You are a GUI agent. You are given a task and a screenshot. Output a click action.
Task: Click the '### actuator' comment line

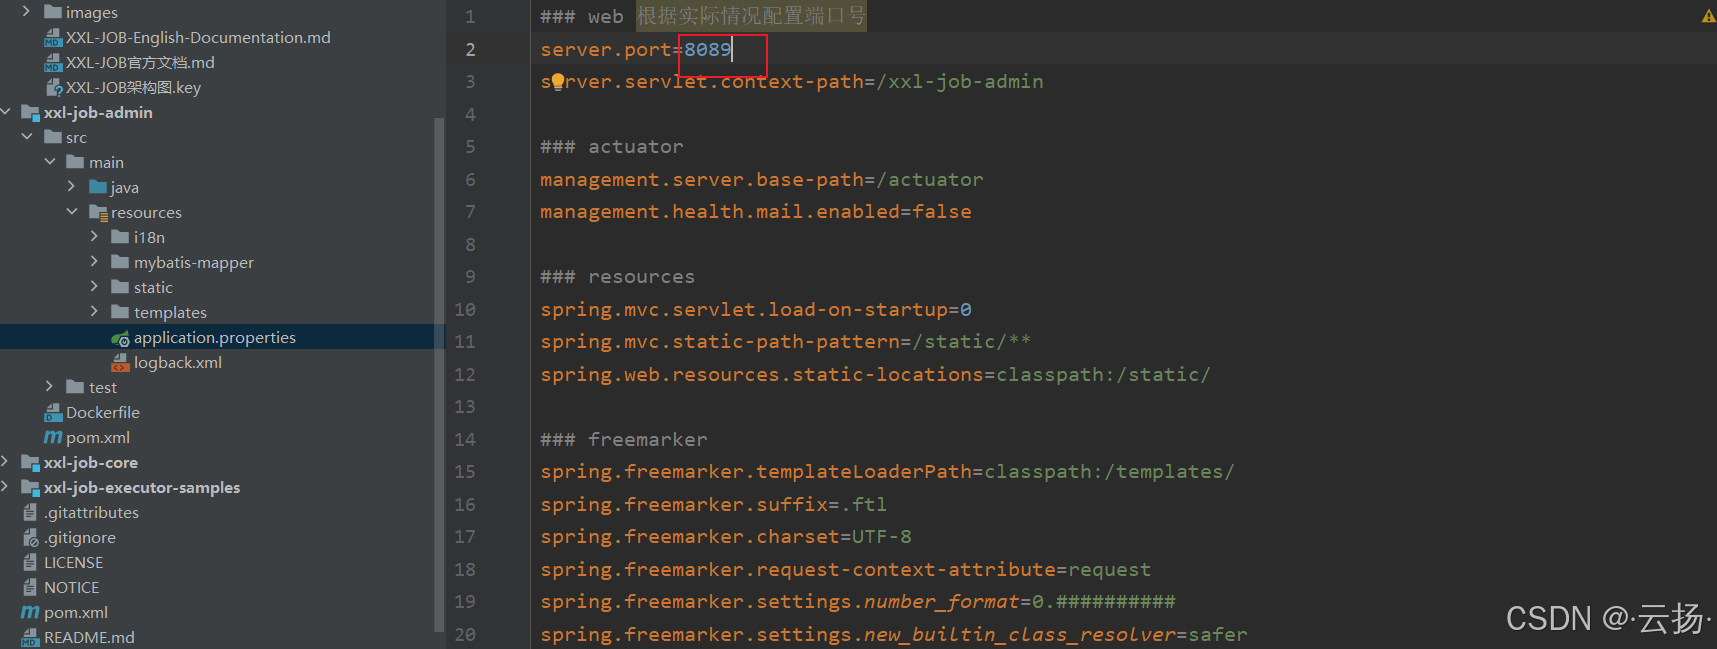(x=612, y=147)
